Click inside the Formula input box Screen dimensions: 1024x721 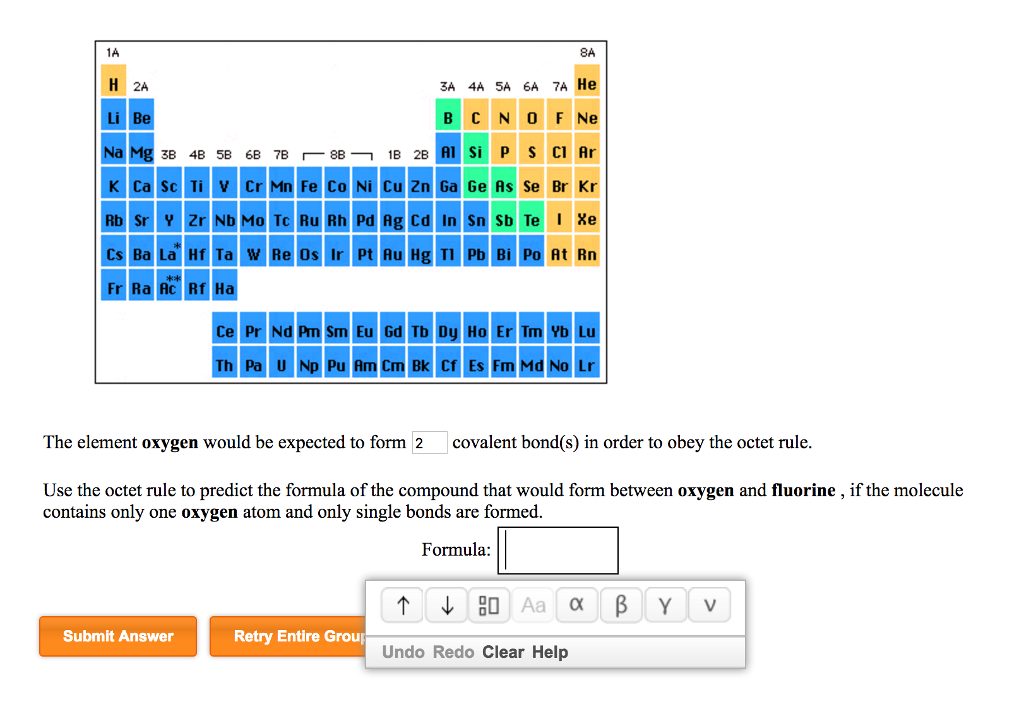click(557, 550)
